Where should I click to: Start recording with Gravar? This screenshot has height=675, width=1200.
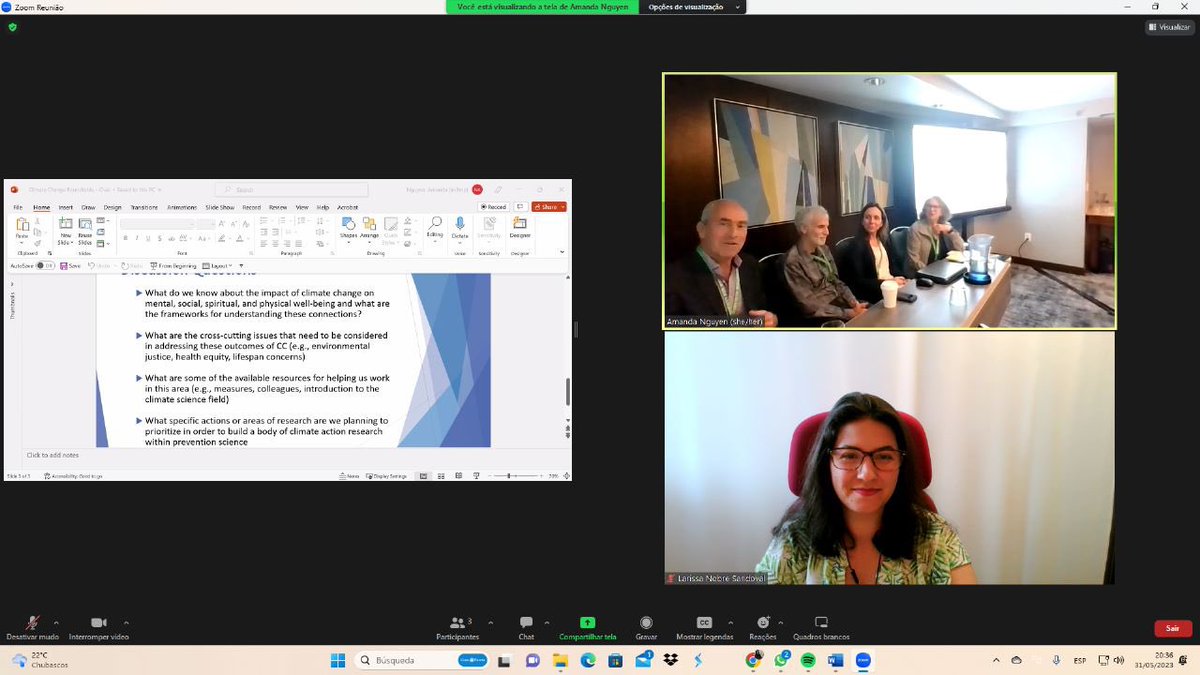[x=646, y=628]
